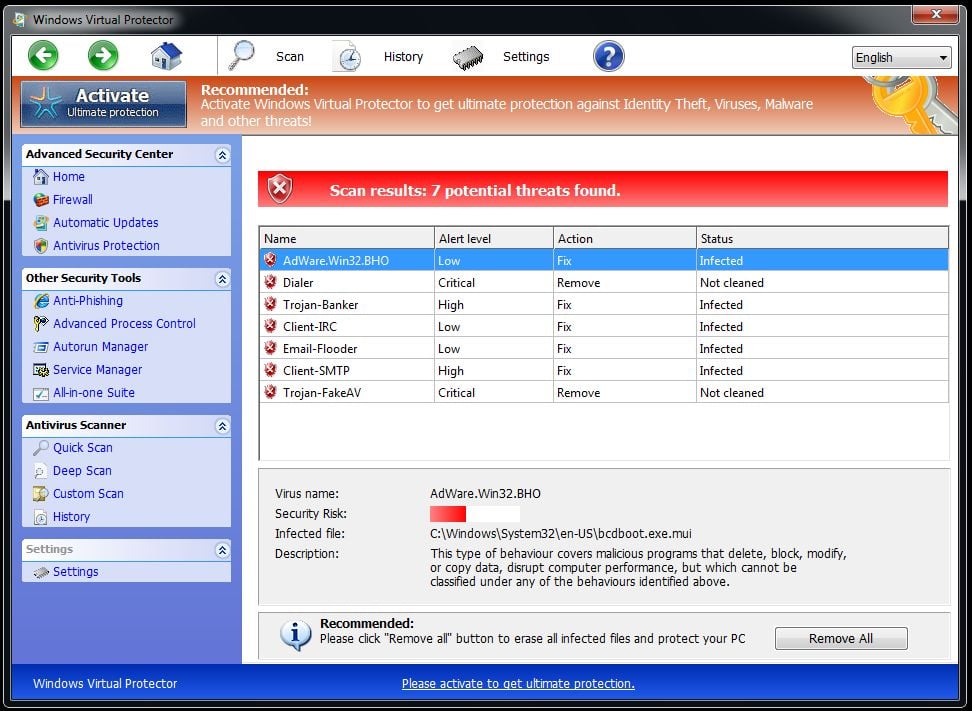The height and width of the screenshot is (711, 972).
Task: Click the Settings chip icon in toolbar
Action: pos(468,57)
